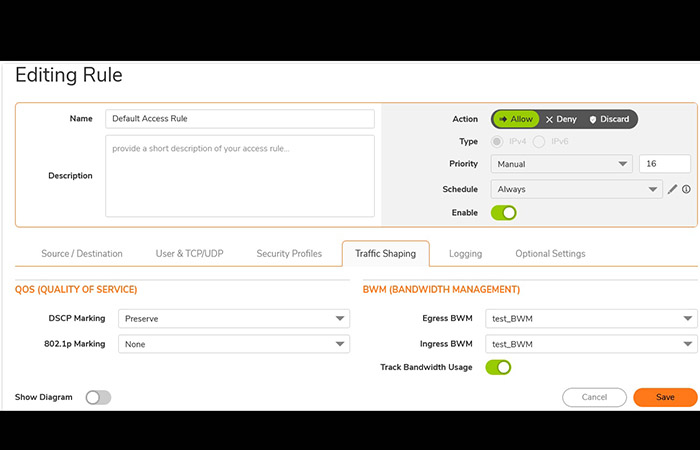This screenshot has height=450, width=700.
Task: Toggle the Enable rule switch
Action: click(x=504, y=213)
